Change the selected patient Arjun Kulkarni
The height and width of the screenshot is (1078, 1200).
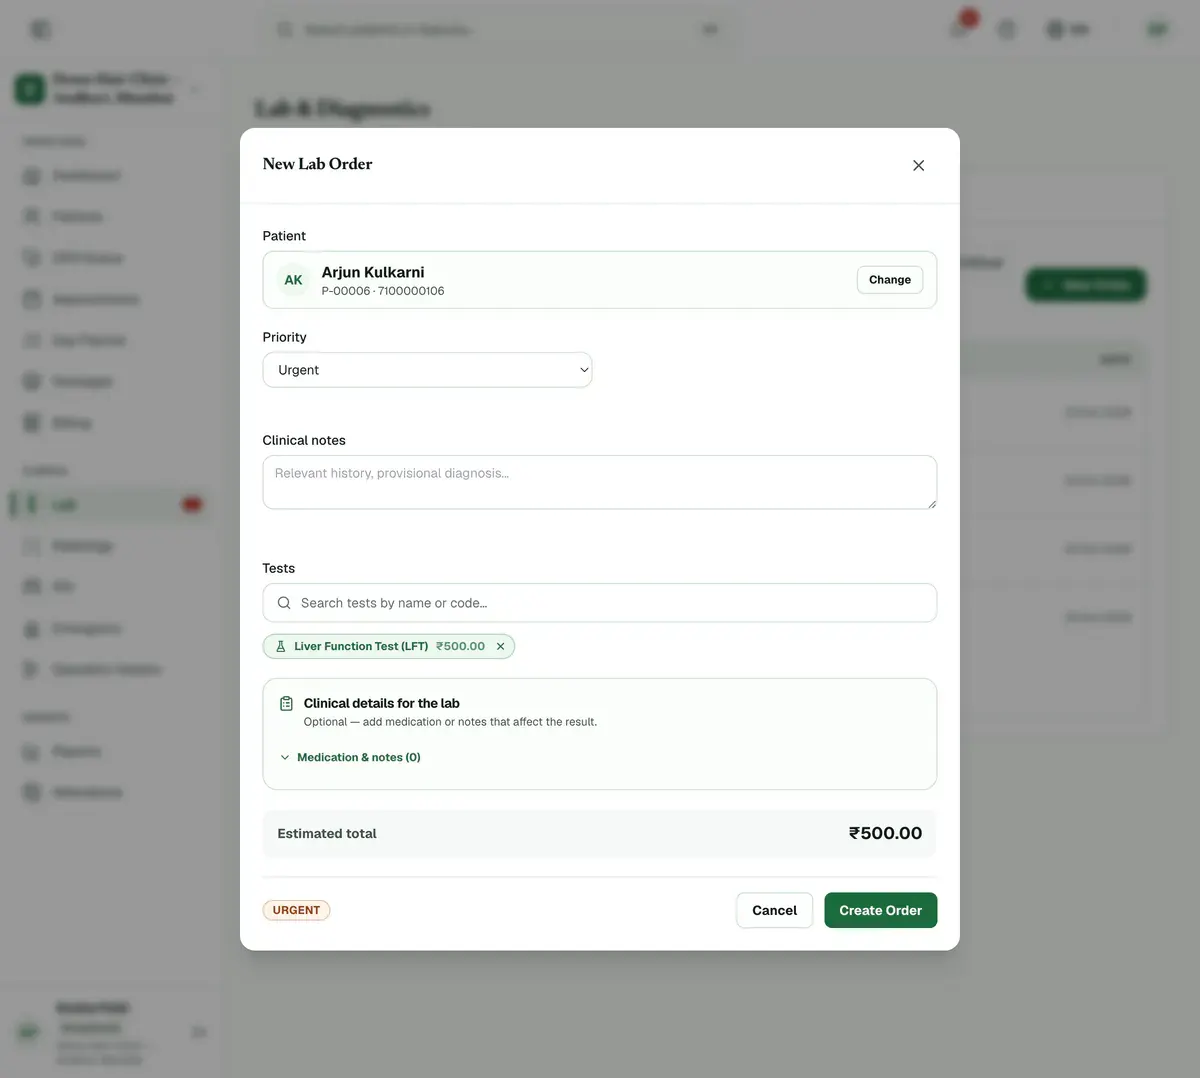pos(889,280)
